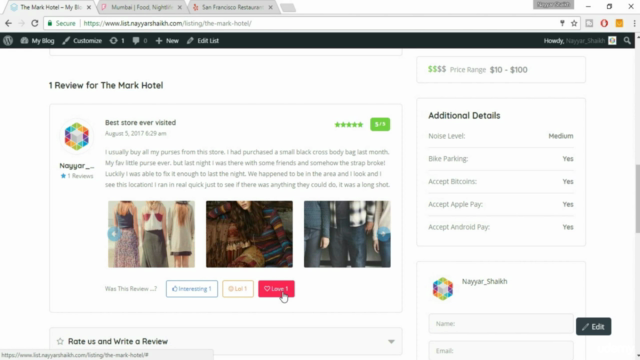Open the Opera extension icon

click(604, 23)
